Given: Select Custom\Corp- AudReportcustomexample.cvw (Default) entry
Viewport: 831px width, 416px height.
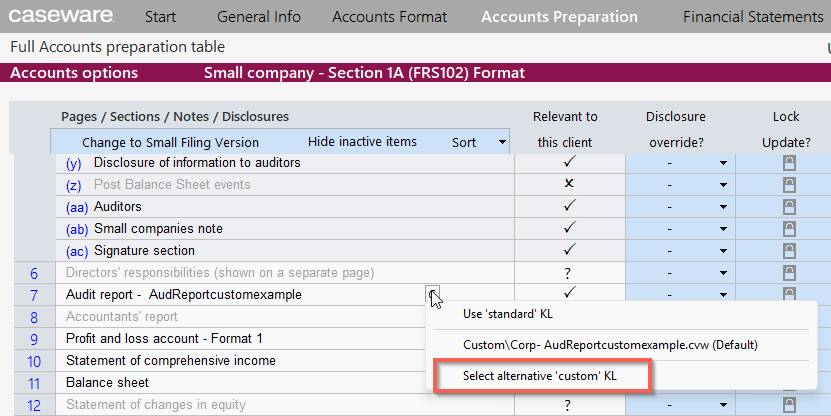Looking at the screenshot, I should pyautogui.click(x=610, y=345).
